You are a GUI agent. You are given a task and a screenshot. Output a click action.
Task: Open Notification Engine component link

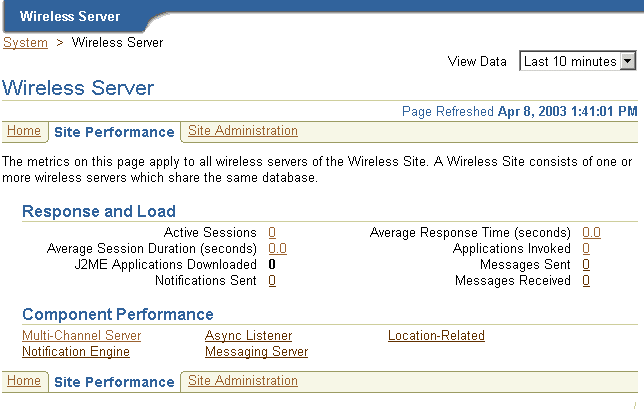click(76, 352)
